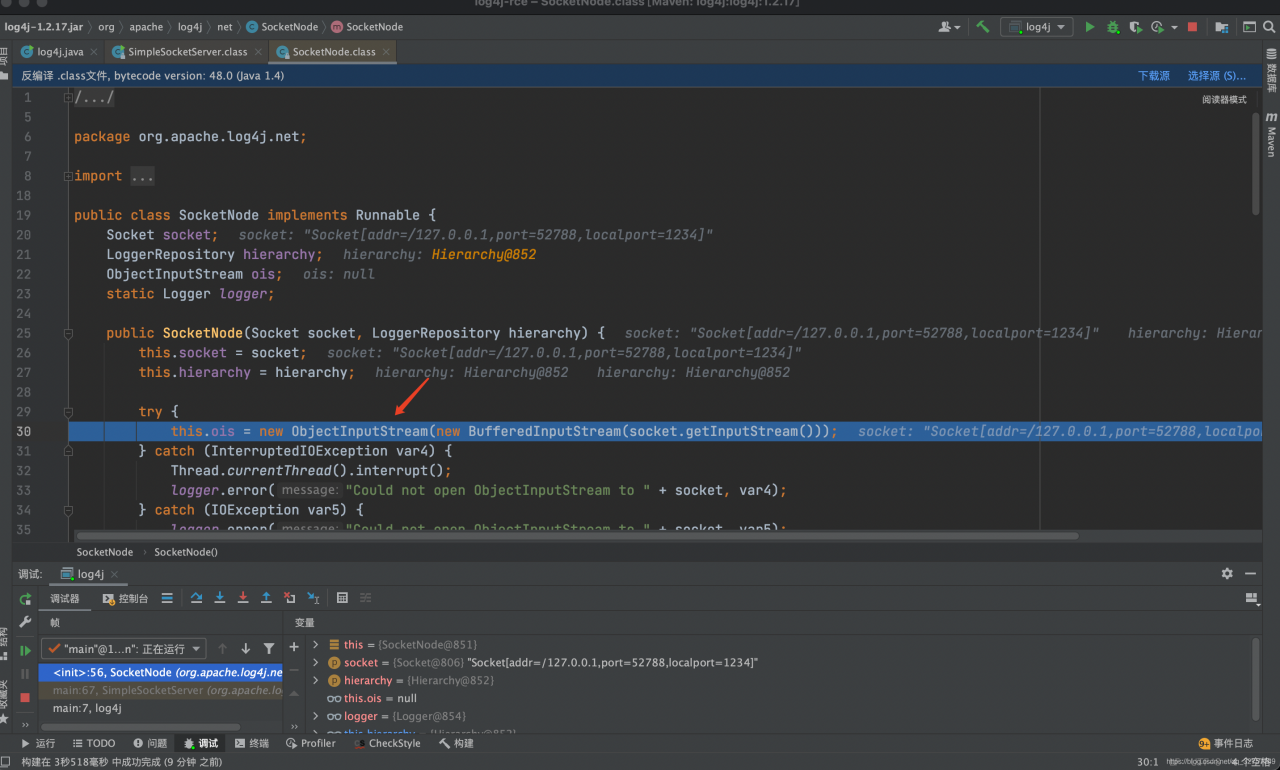The height and width of the screenshot is (770, 1280).
Task: Select the 调试器 debugger tab
Action: click(65, 598)
